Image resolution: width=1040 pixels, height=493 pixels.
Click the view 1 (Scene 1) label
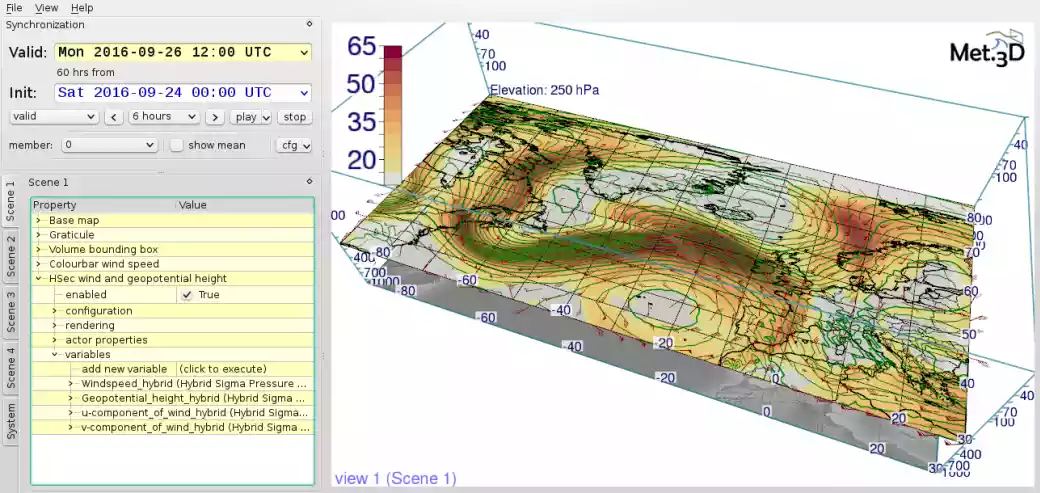pos(395,478)
